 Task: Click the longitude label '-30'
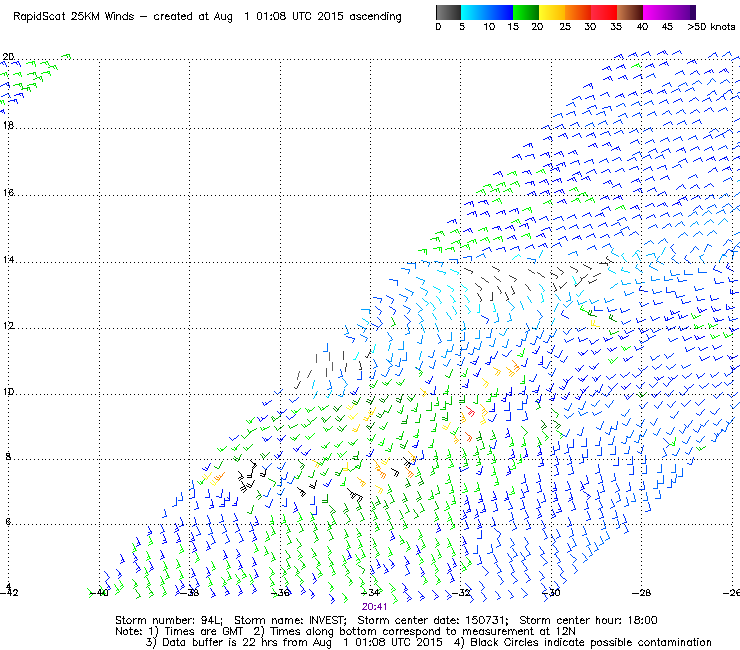(x=551, y=592)
